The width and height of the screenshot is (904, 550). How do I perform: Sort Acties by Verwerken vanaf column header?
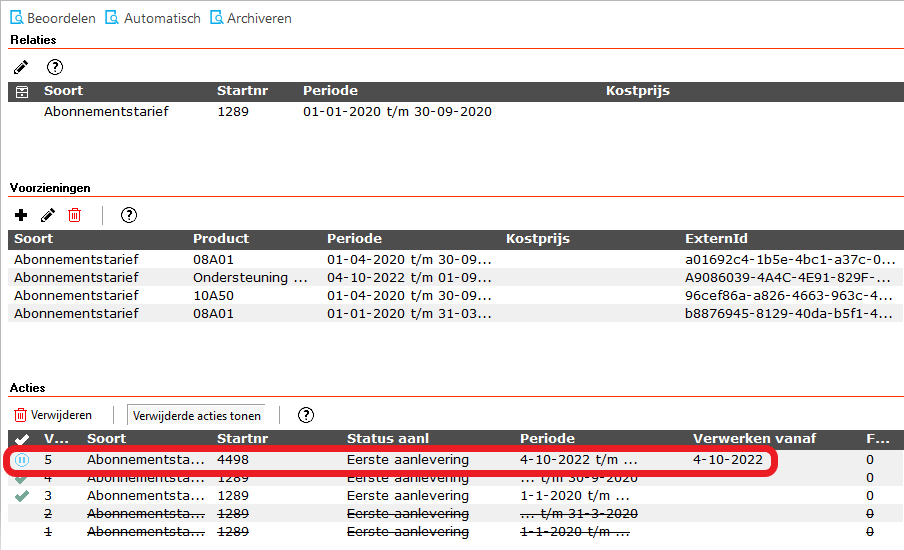pos(754,439)
